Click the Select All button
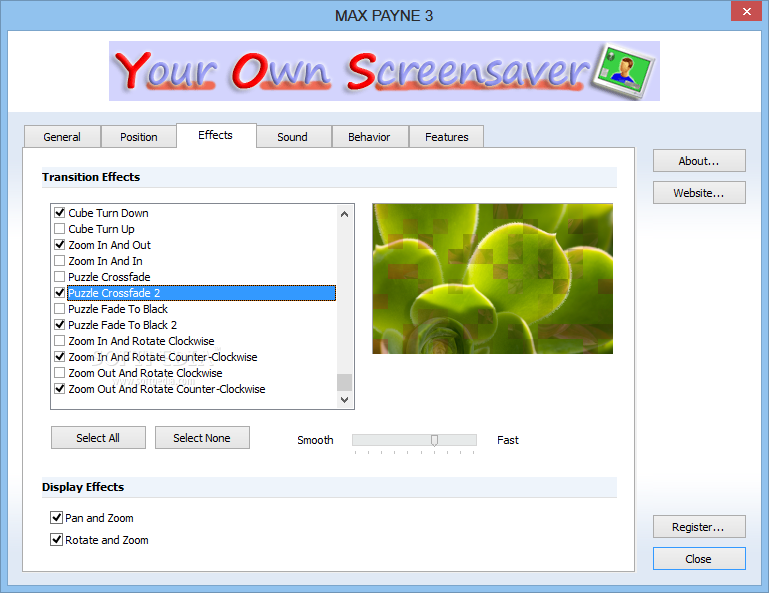Viewport: 769px width, 593px height. tap(98, 438)
